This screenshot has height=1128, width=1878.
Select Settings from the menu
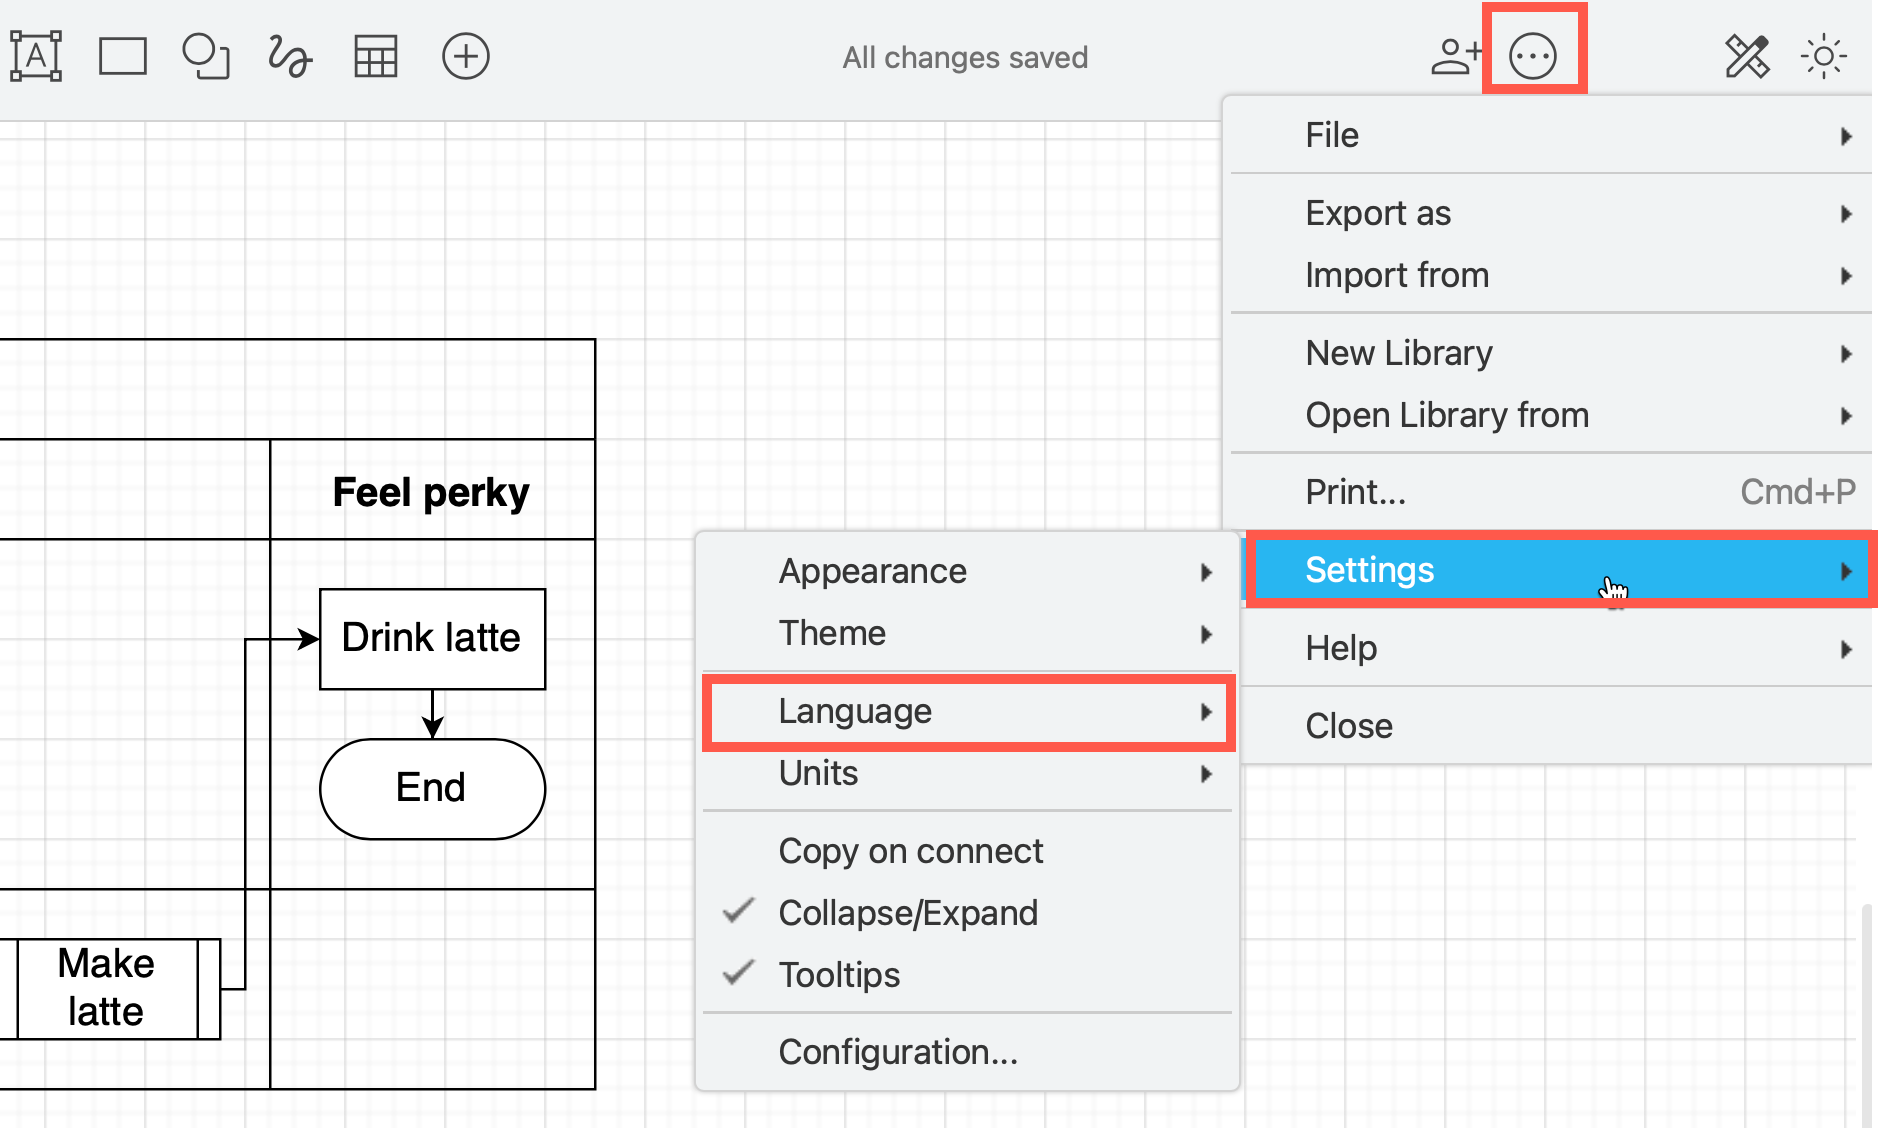[1369, 569]
